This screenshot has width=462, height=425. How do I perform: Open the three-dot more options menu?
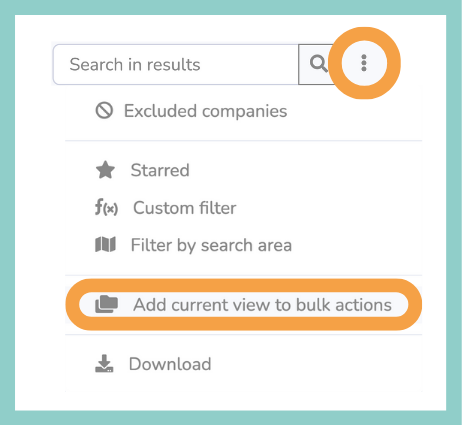(x=364, y=63)
